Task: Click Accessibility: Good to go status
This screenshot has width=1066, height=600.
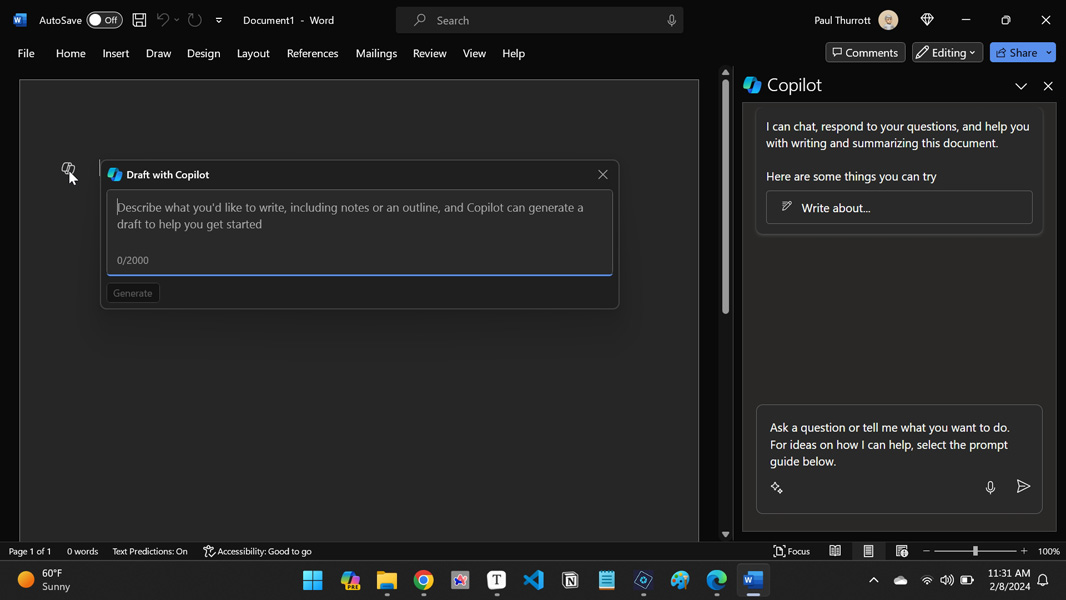Action: click(257, 551)
